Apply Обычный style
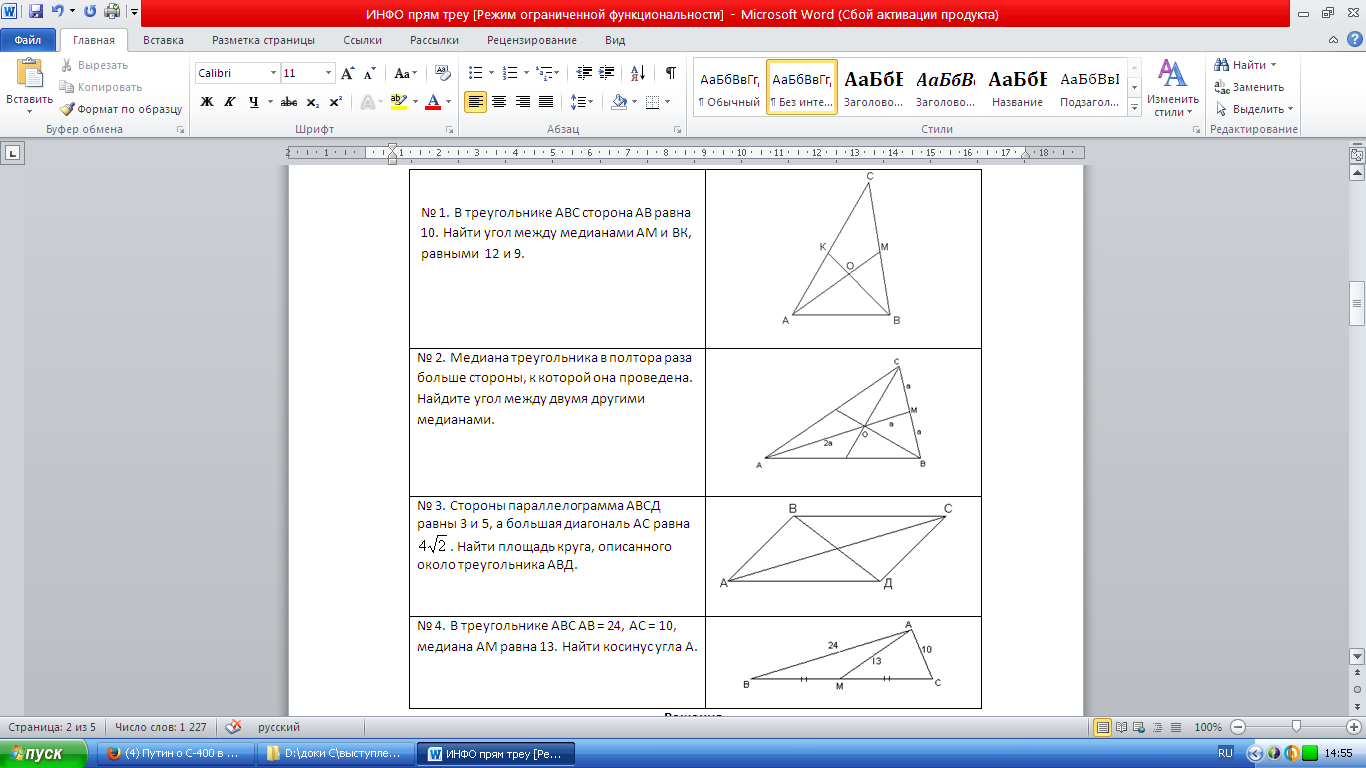This screenshot has width=1366, height=768. 730,88
